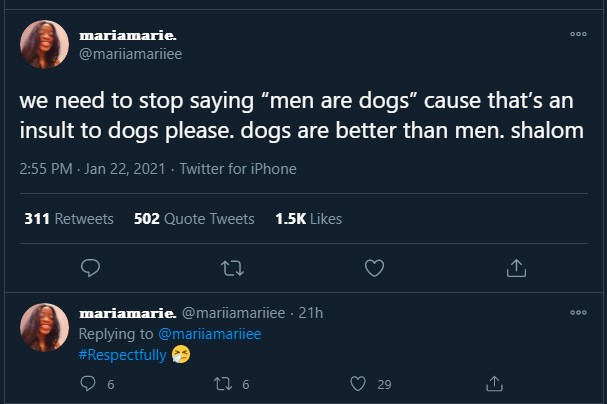Open reply author profile picture

click(x=44, y=326)
